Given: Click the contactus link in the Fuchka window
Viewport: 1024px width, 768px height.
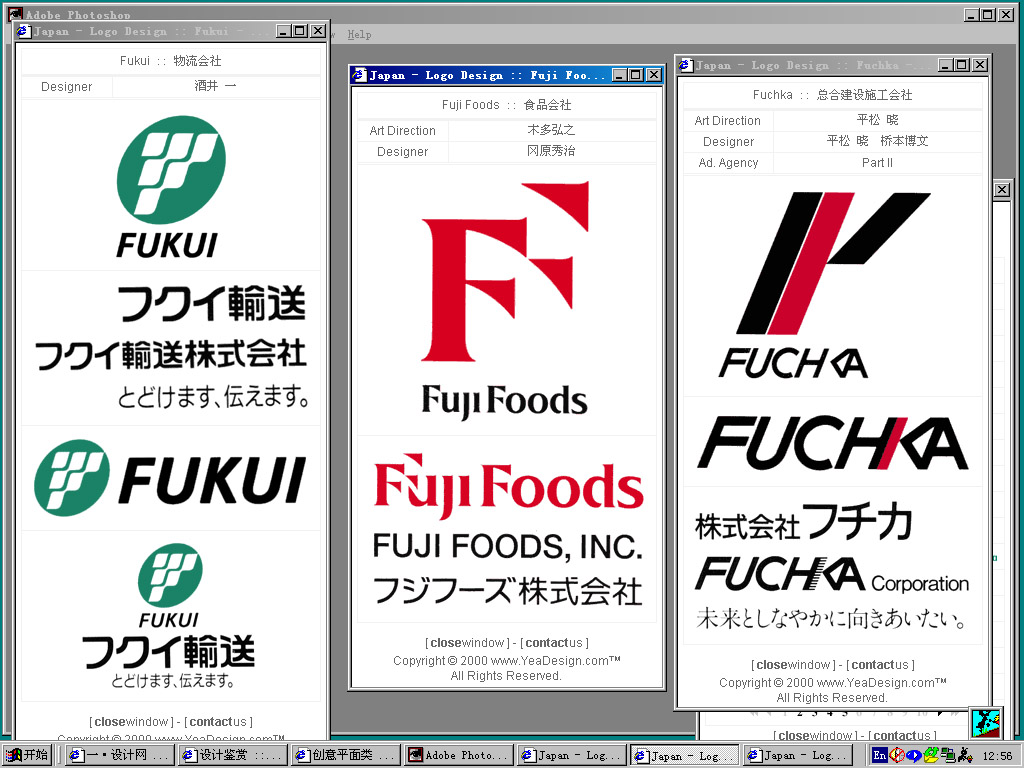Looking at the screenshot, I should pyautogui.click(x=880, y=665).
